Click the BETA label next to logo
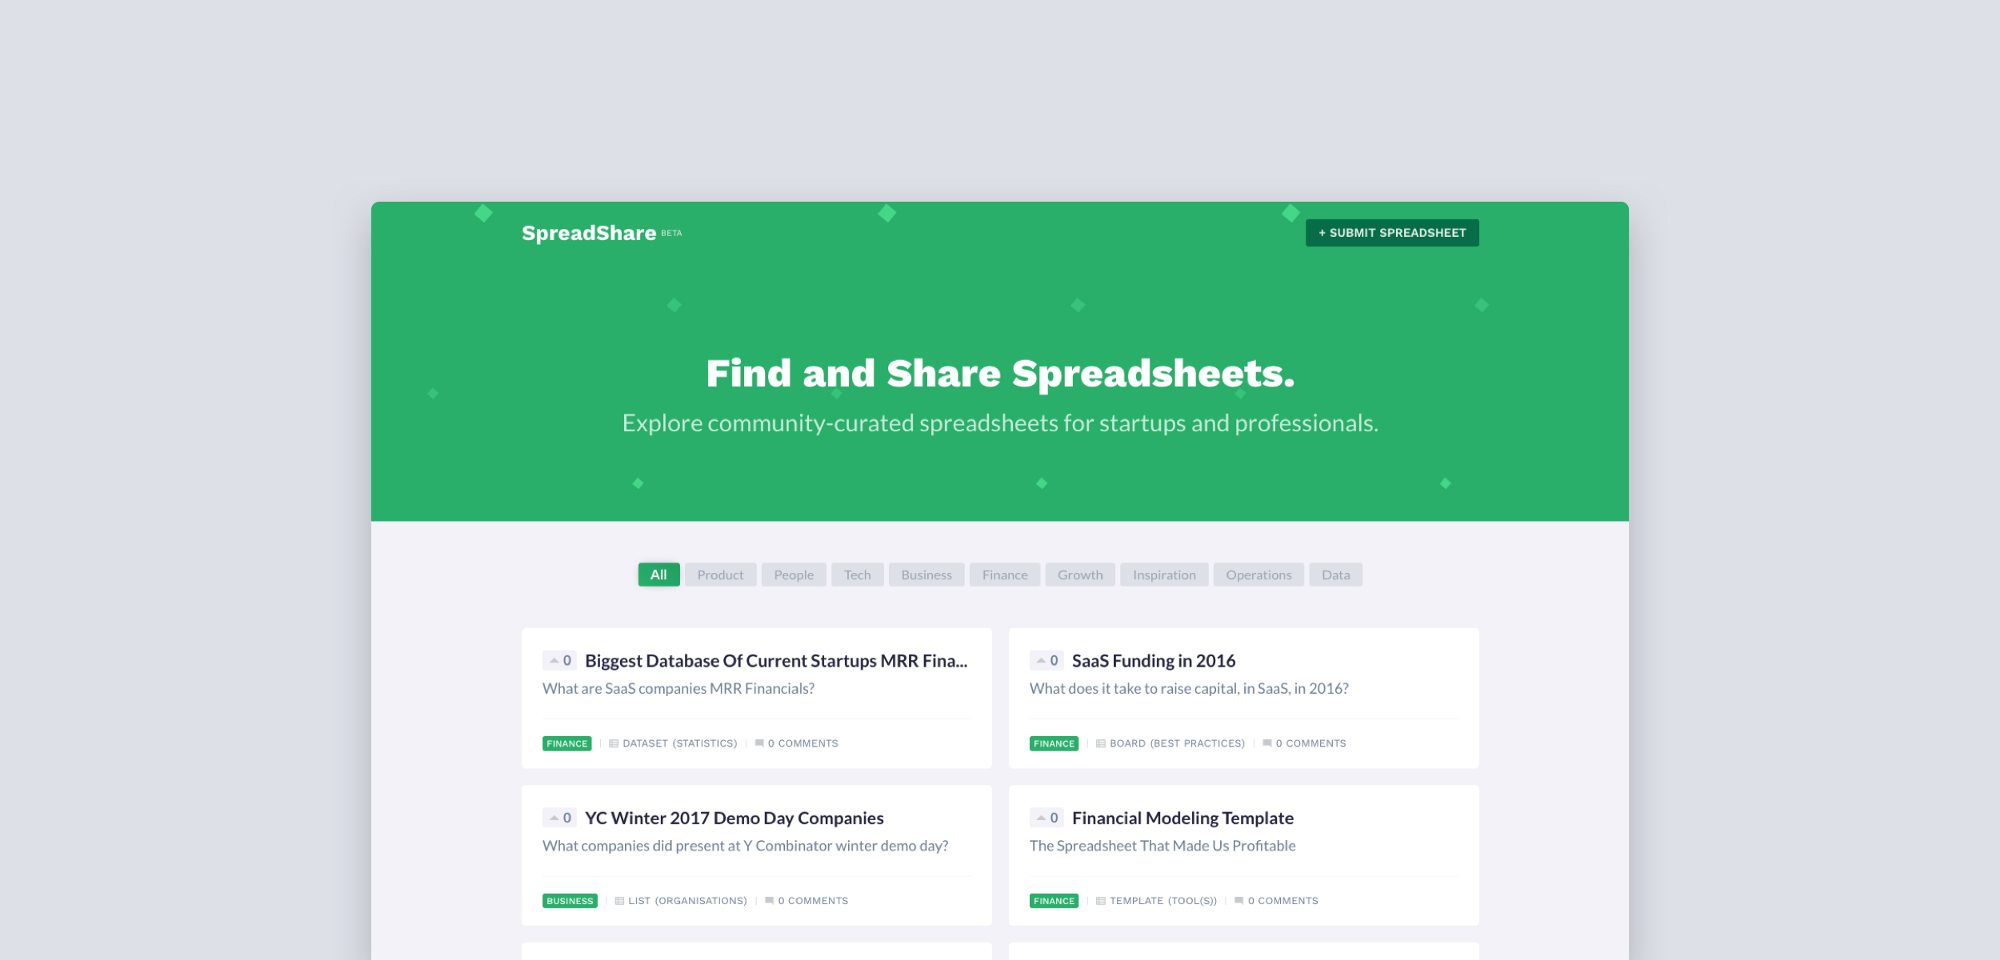This screenshot has height=960, width=2000. pos(672,233)
